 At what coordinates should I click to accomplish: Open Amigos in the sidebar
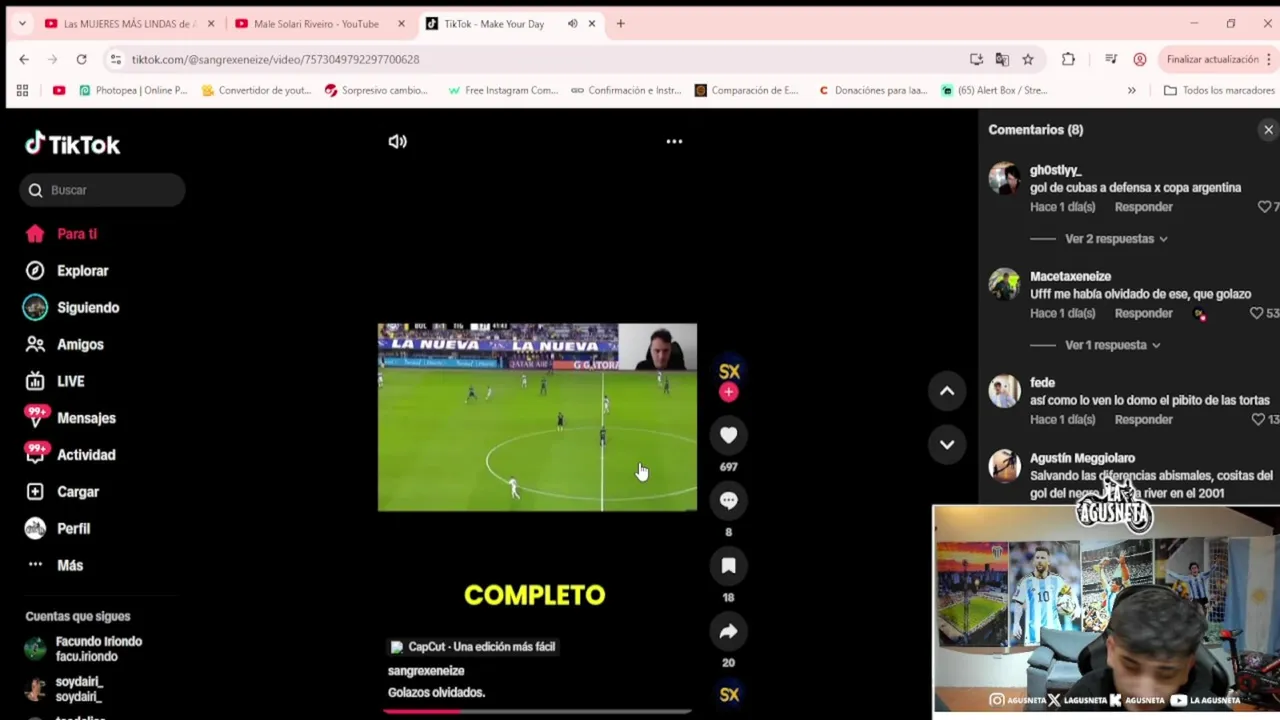pos(80,345)
